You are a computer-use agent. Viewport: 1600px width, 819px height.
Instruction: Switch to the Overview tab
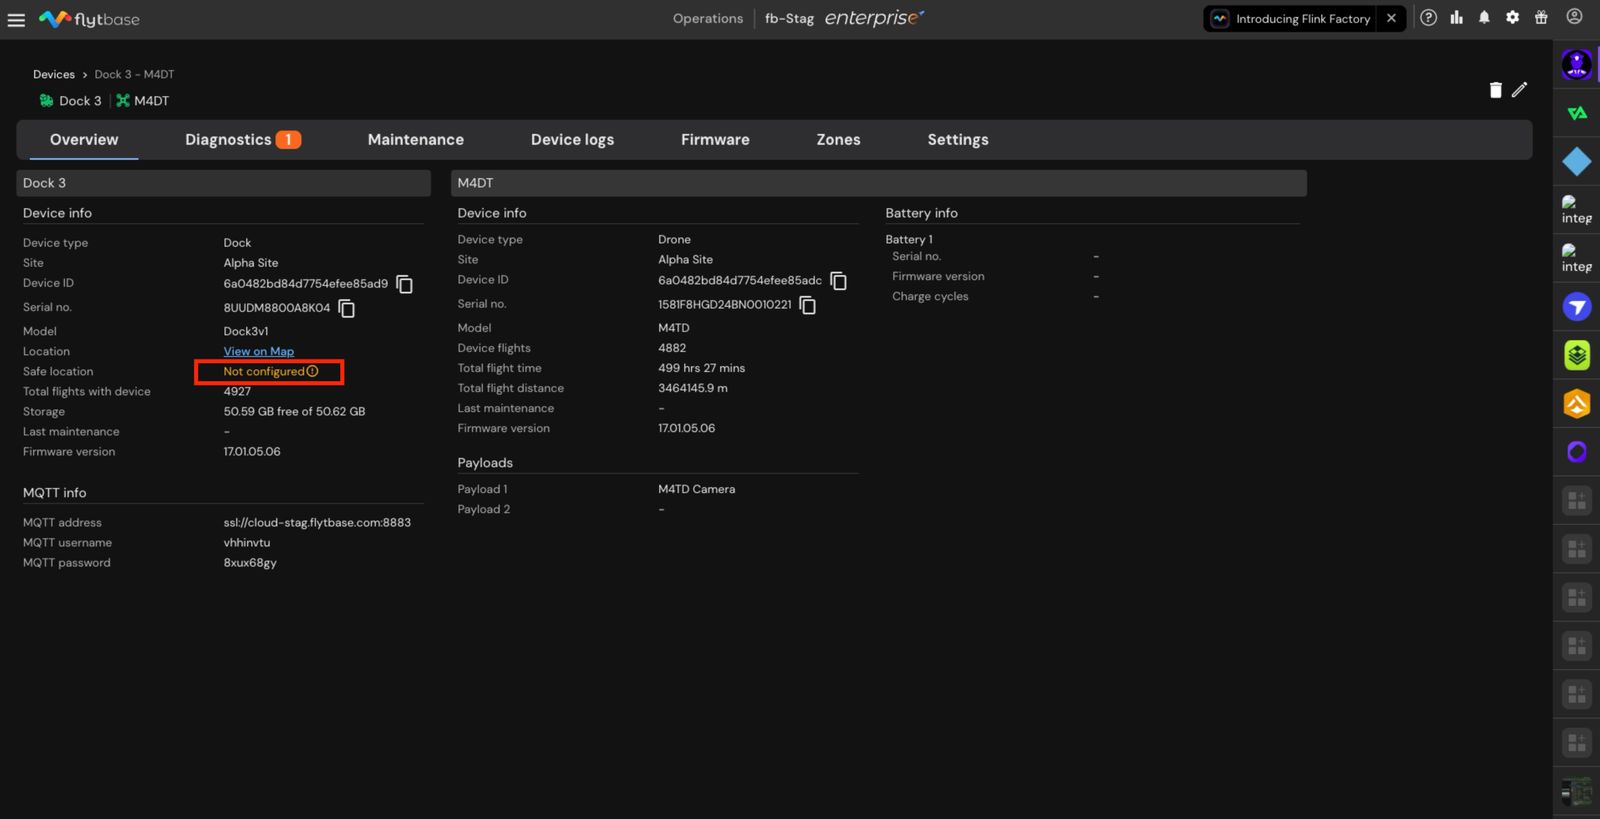tap(84, 140)
